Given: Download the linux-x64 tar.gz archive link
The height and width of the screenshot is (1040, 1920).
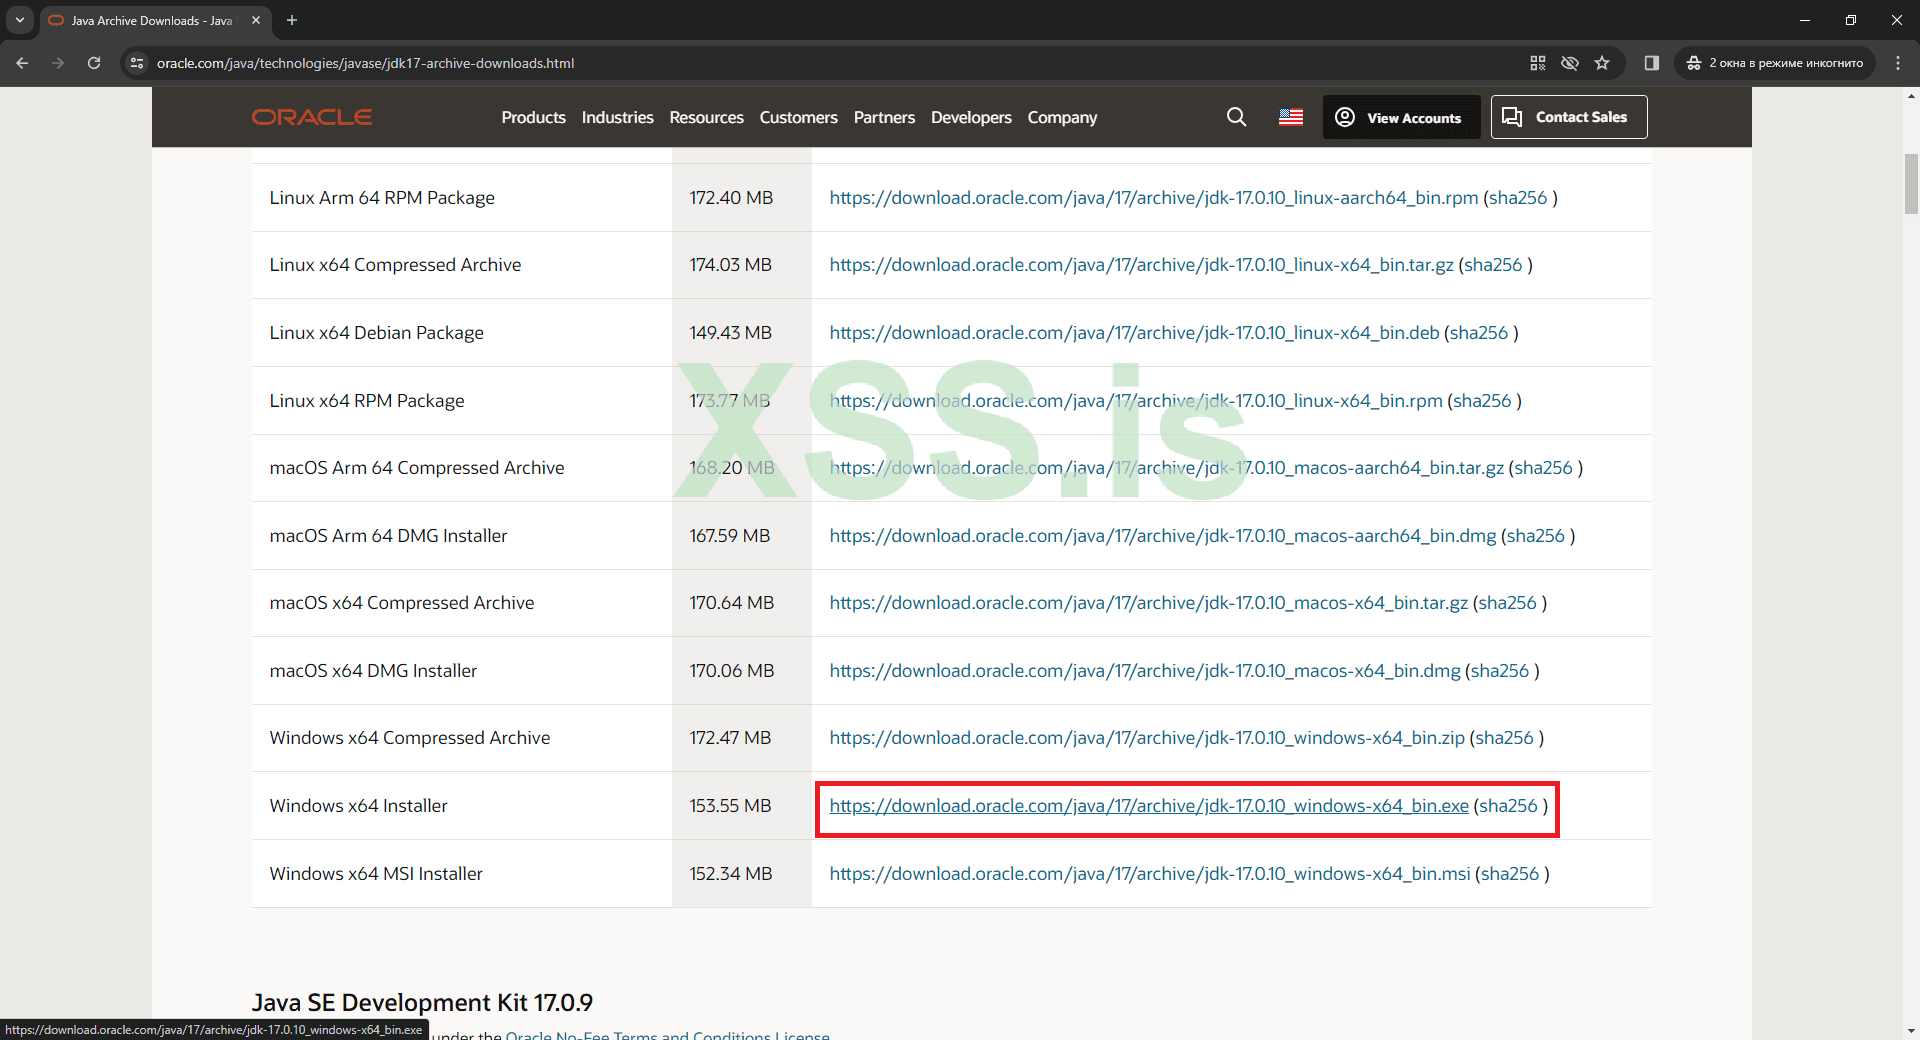Looking at the screenshot, I should pyautogui.click(x=1142, y=265).
